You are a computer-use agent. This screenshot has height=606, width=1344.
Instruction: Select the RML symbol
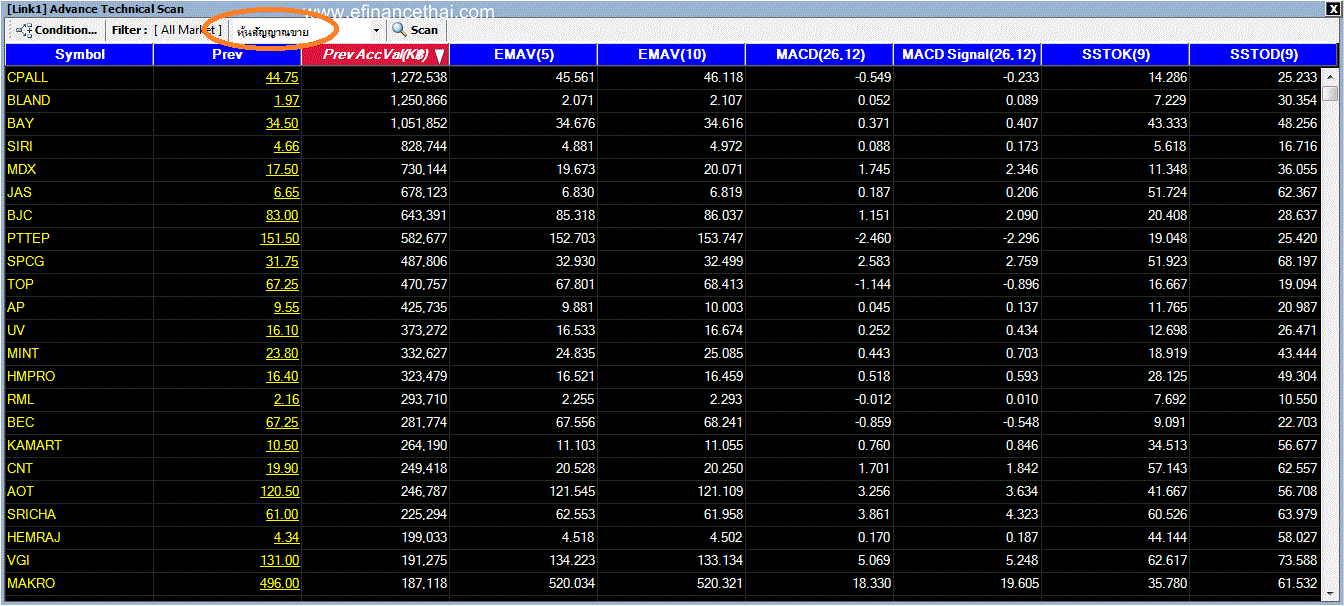pos(20,399)
